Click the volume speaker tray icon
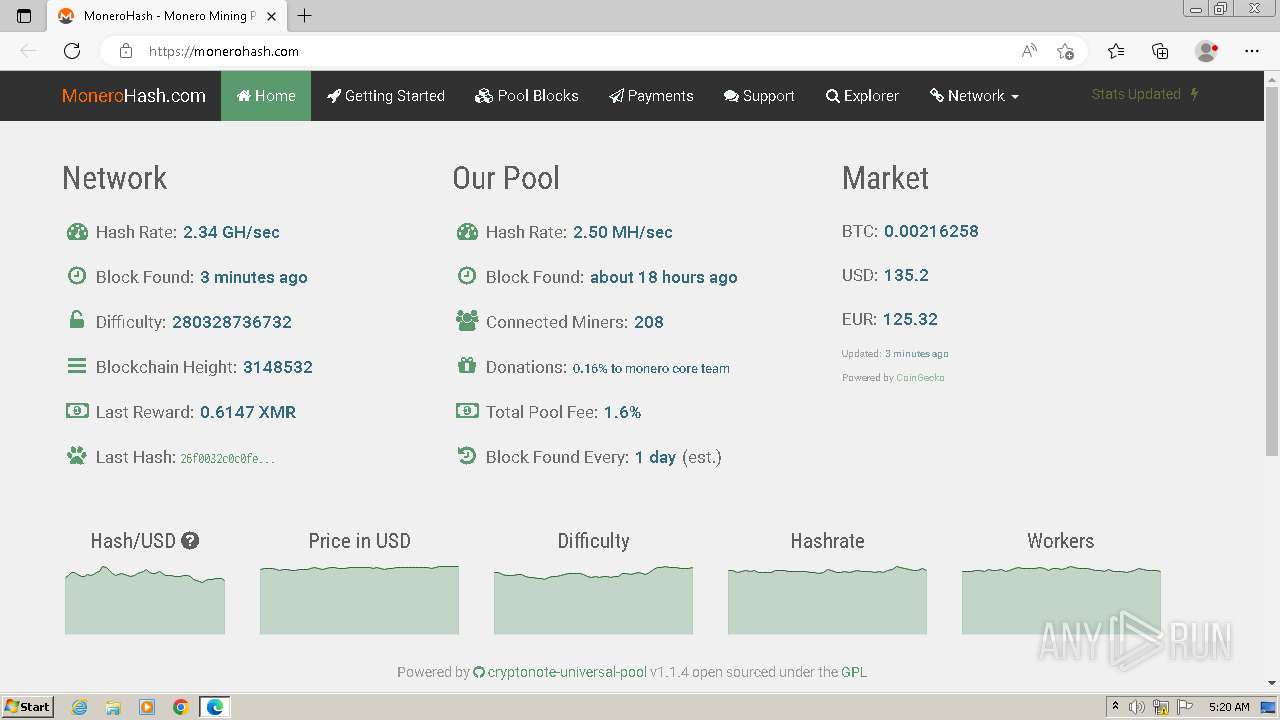The width and height of the screenshot is (1280, 720). pos(1137,707)
